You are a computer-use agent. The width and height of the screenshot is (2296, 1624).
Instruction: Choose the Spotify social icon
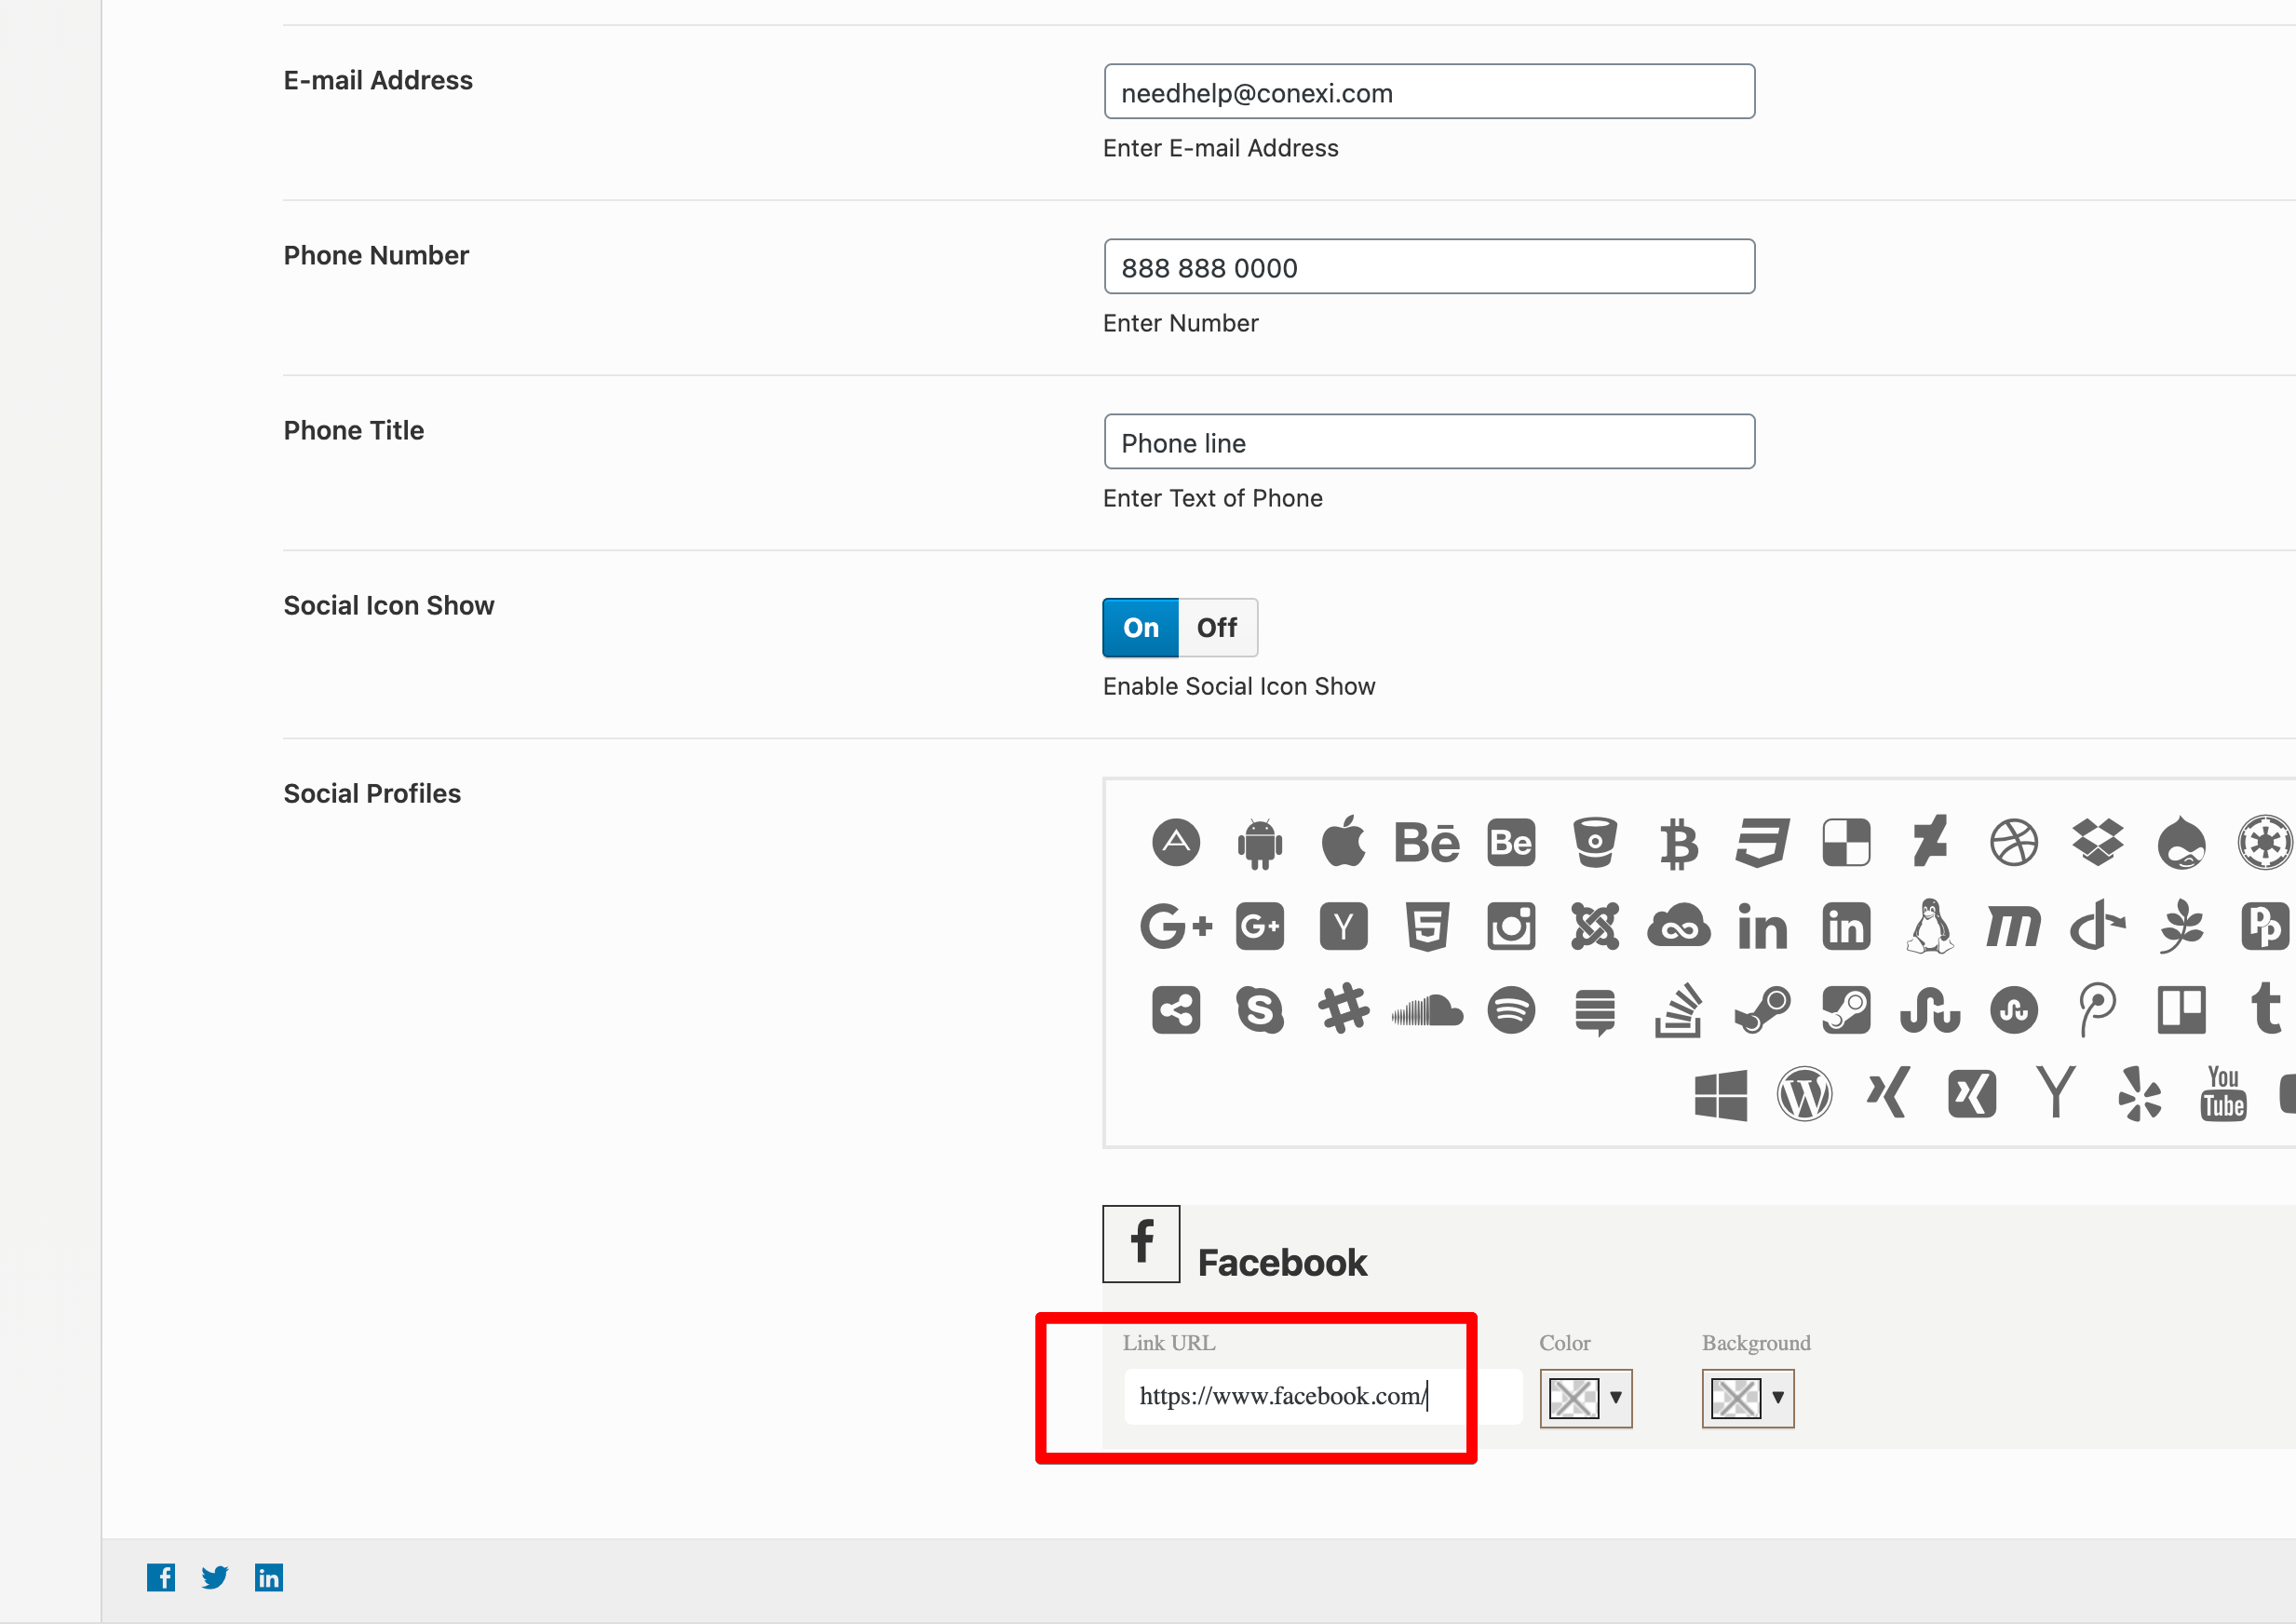click(x=1510, y=1010)
